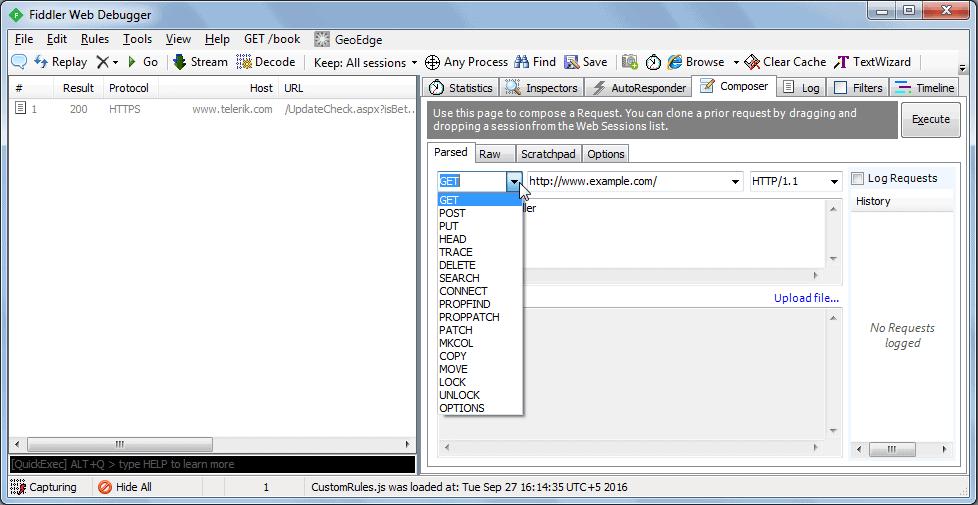Open the Help menu

coord(217,39)
